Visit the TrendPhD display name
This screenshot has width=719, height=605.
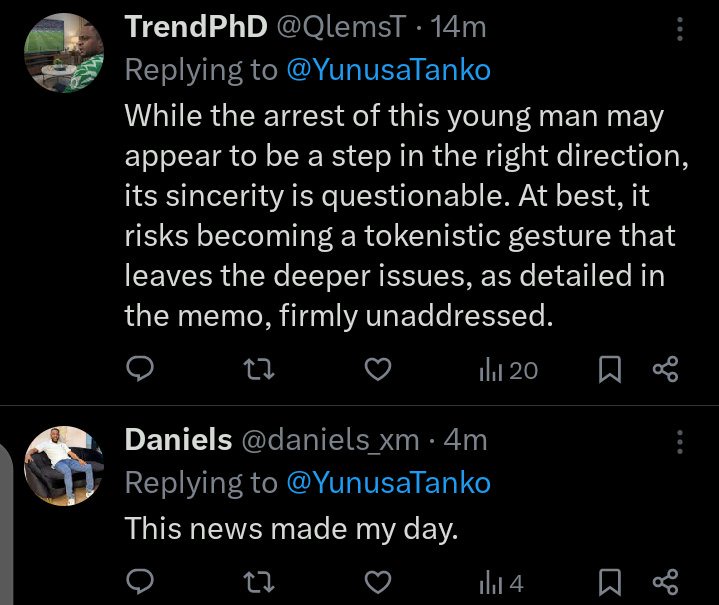pos(195,27)
